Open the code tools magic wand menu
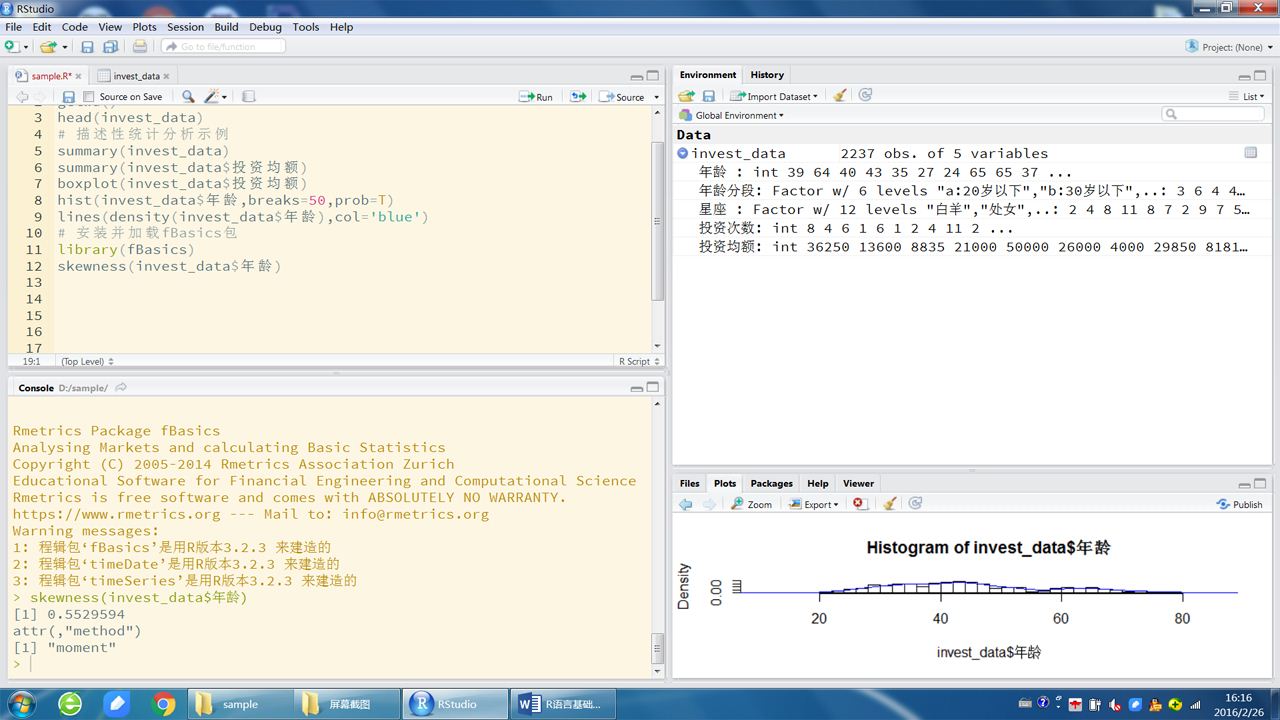This screenshot has width=1280, height=720. tap(215, 97)
